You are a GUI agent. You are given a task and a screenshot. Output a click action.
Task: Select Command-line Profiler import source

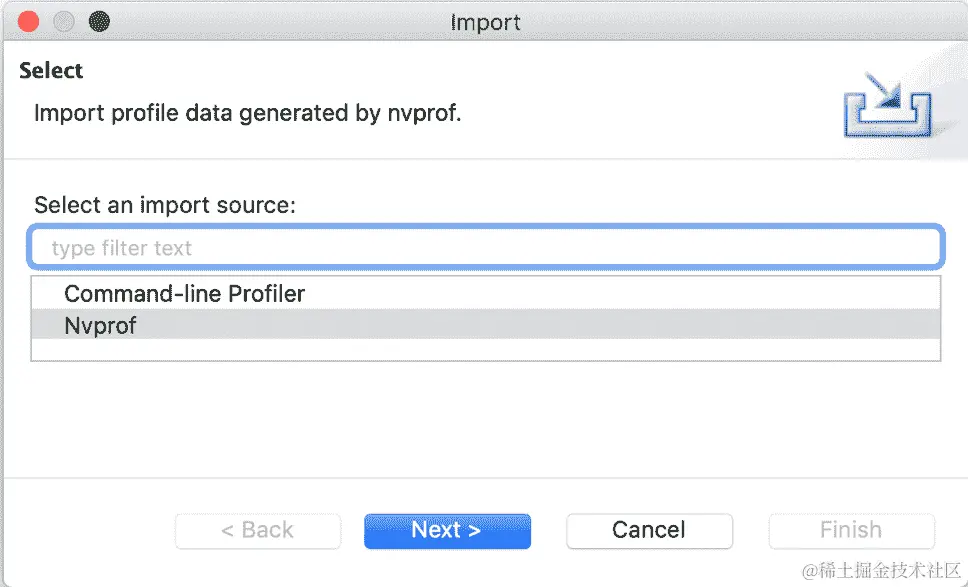click(184, 294)
